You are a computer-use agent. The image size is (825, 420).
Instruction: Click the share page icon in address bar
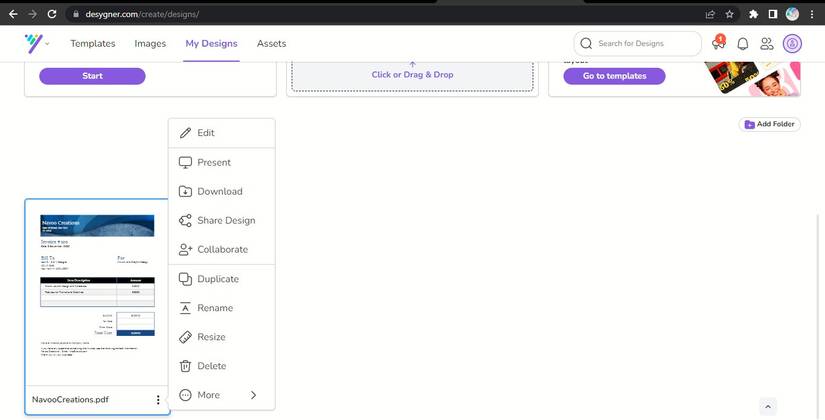[710, 14]
